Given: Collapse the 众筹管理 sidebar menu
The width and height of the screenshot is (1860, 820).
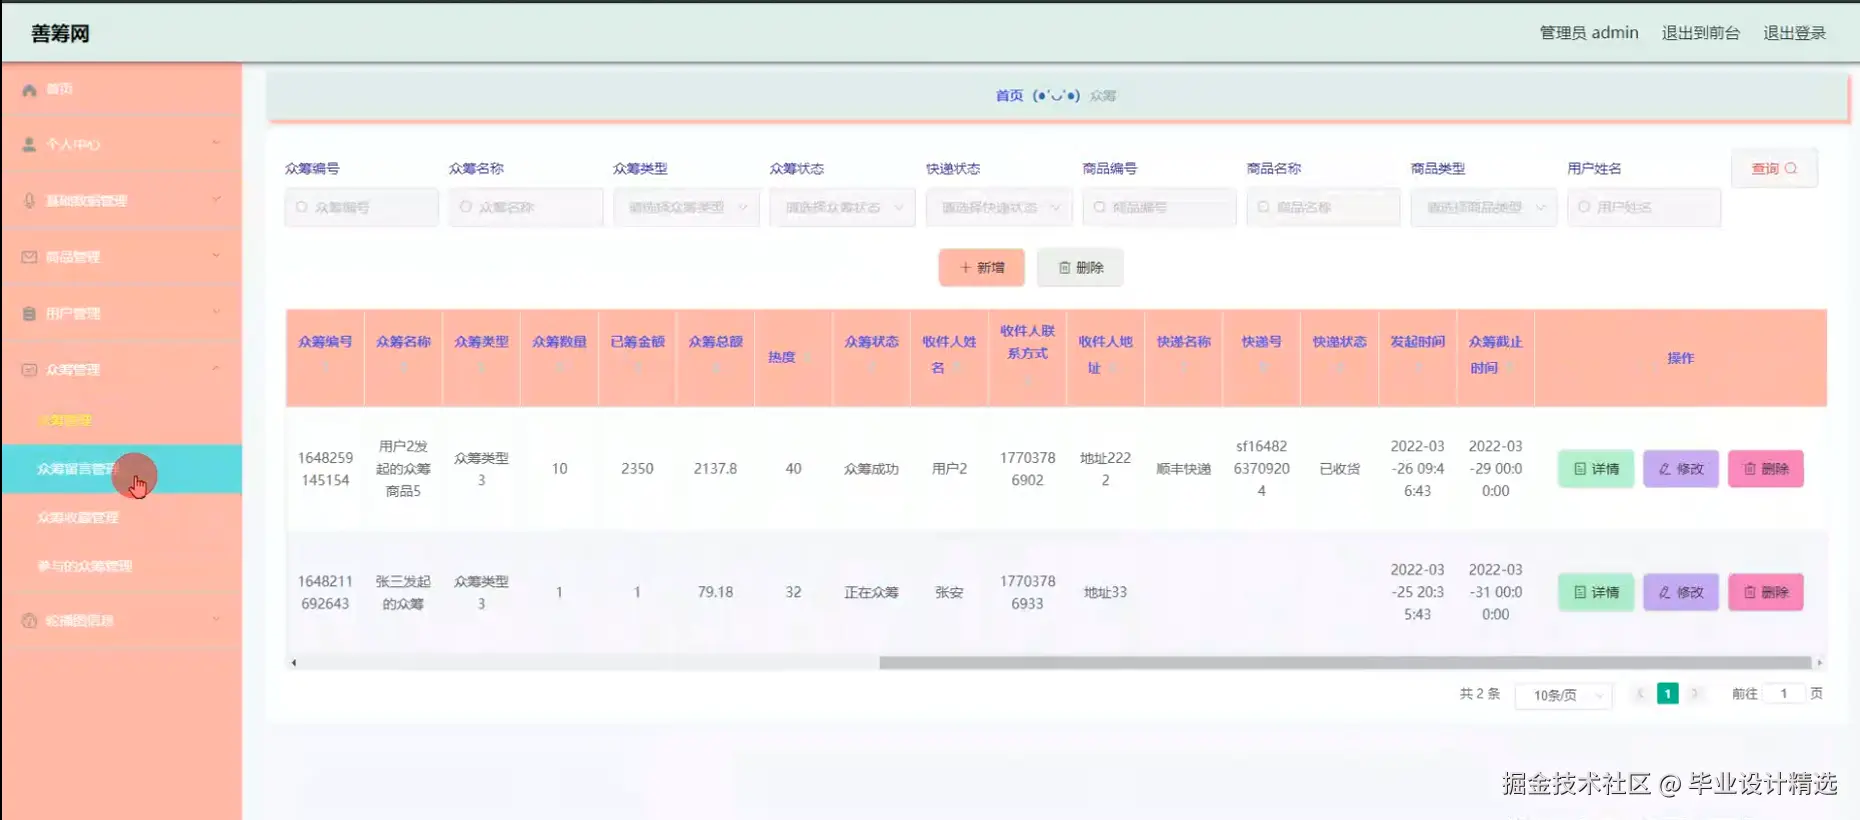Looking at the screenshot, I should (121, 370).
